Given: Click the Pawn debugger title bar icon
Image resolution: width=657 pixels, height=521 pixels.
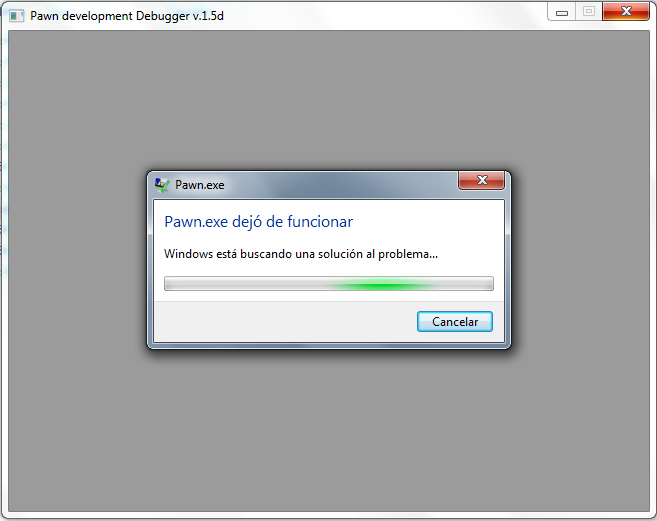Looking at the screenshot, I should [x=16, y=16].
